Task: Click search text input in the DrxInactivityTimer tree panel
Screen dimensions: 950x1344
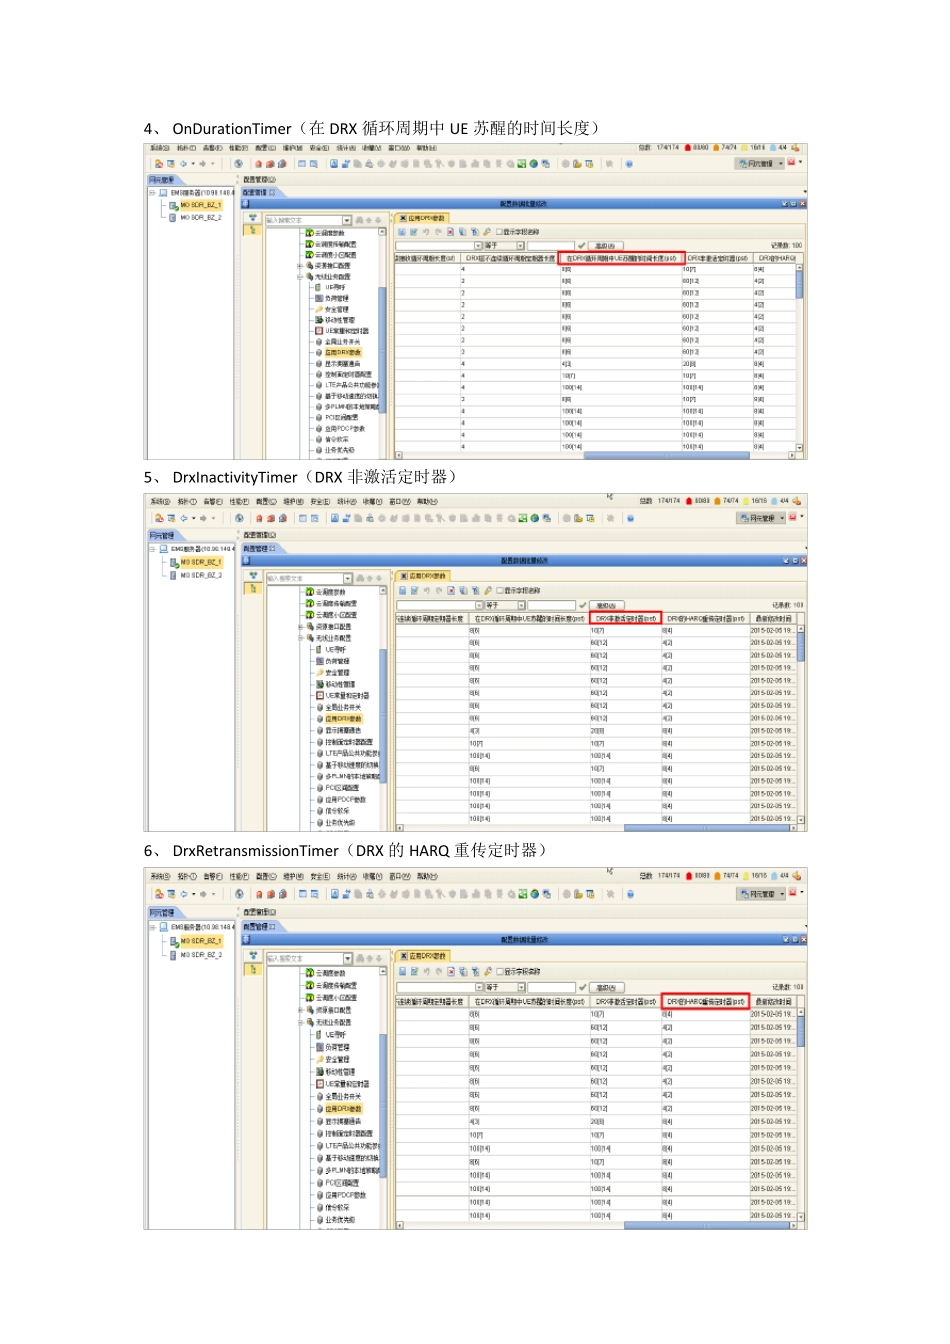Action: [305, 578]
